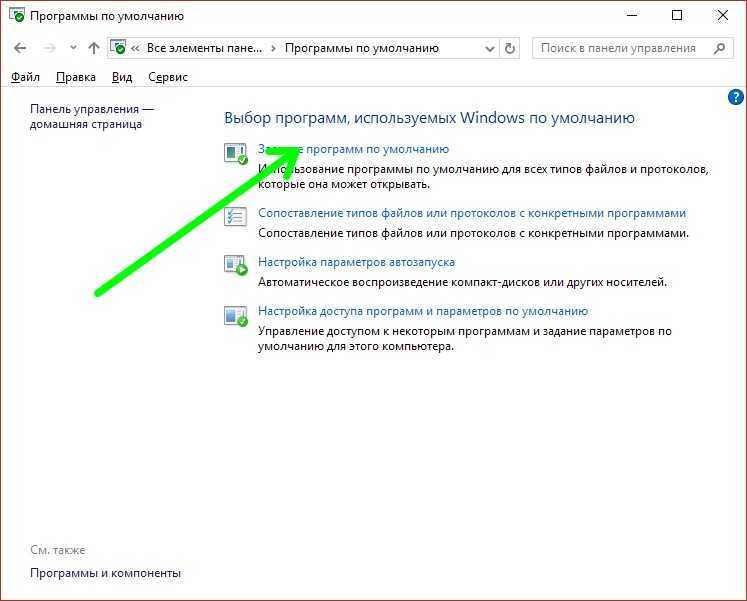Click the Задание программ по умолчанию icon
The image size is (747, 601).
pos(236,153)
